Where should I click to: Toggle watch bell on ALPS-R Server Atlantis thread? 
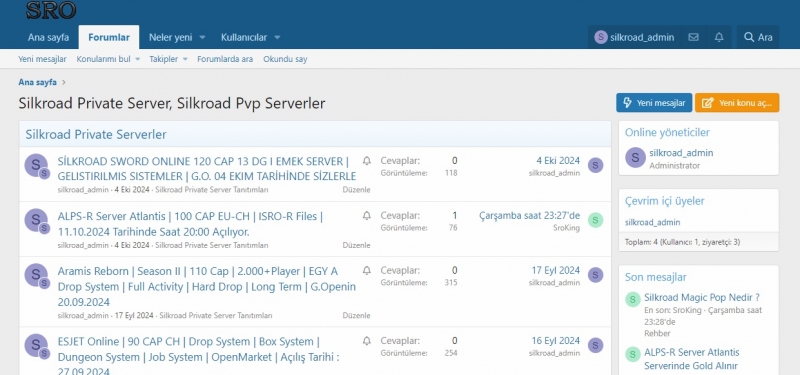(x=366, y=215)
